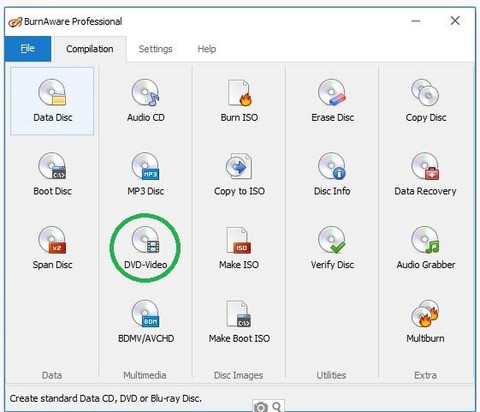This screenshot has height=412, width=480.
Task: Start the DVD-Video compilation
Action: tap(146, 248)
